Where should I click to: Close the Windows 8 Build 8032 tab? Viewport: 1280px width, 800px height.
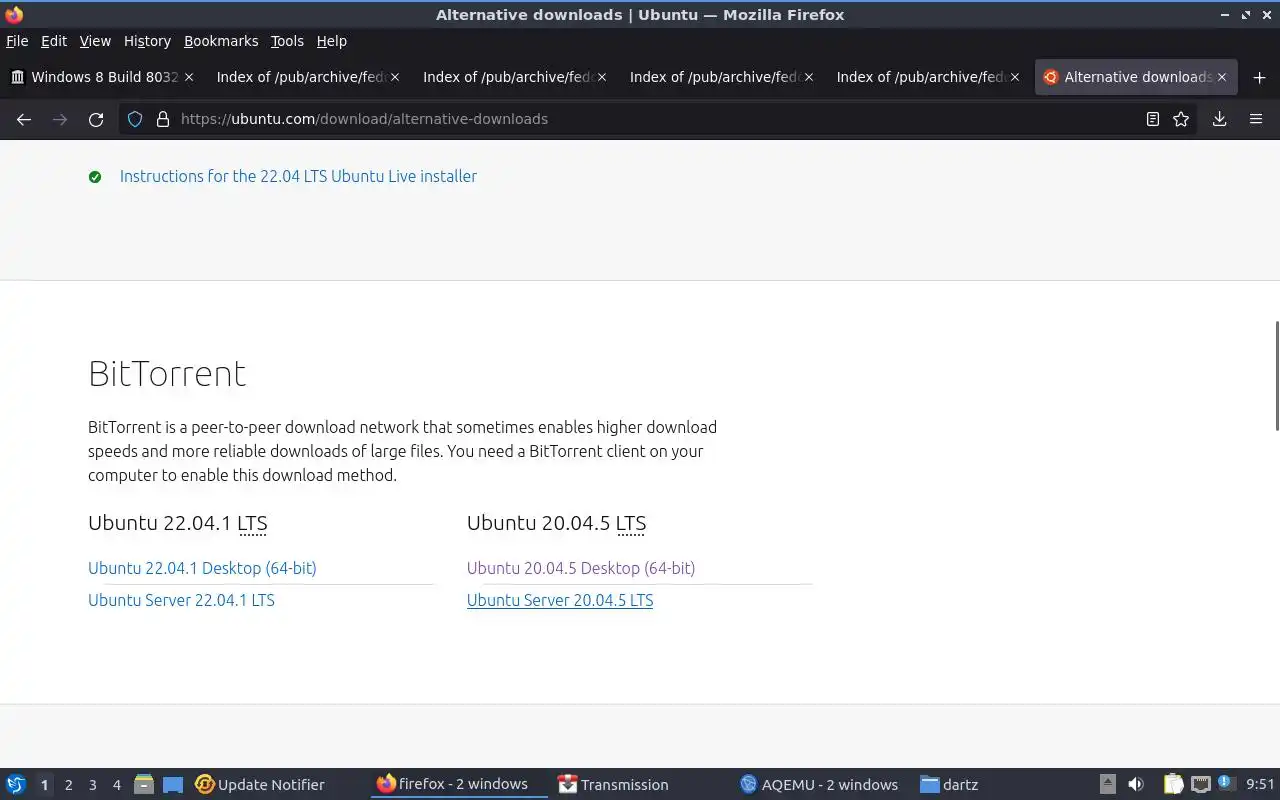click(x=189, y=77)
